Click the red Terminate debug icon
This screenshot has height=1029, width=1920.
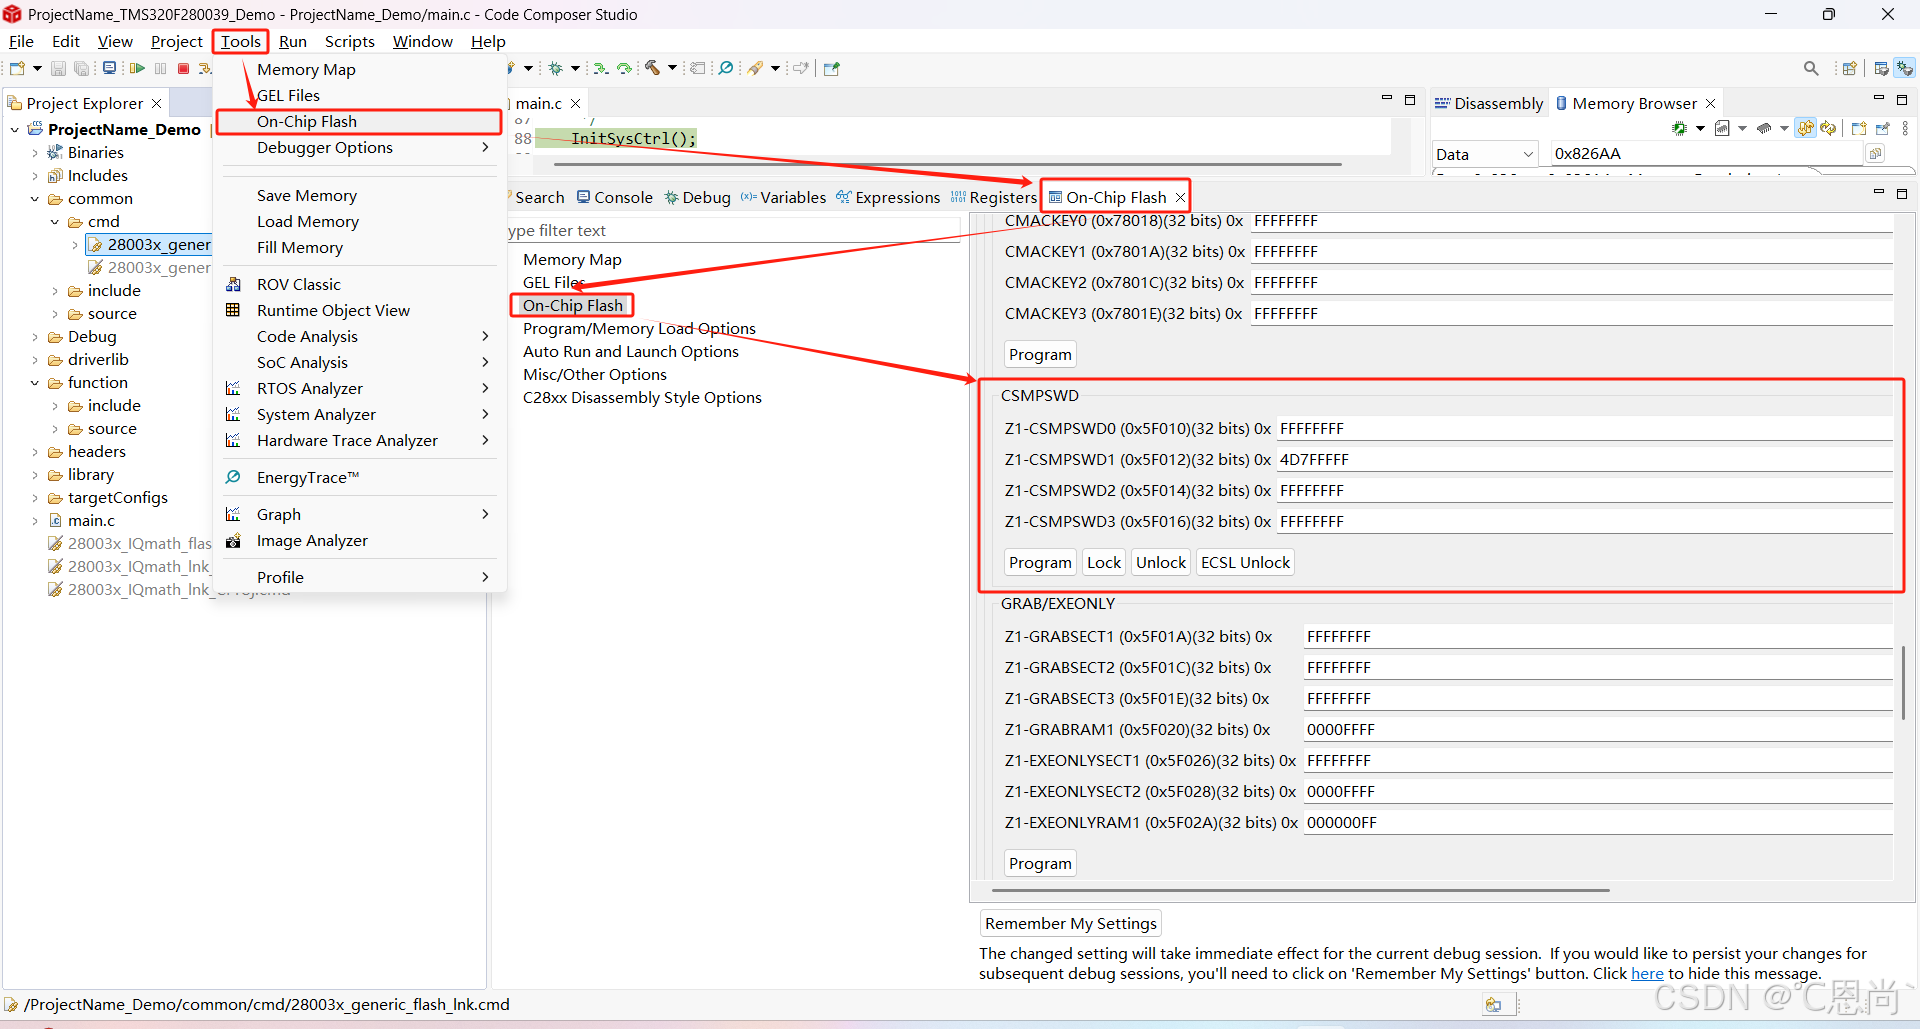(x=184, y=68)
